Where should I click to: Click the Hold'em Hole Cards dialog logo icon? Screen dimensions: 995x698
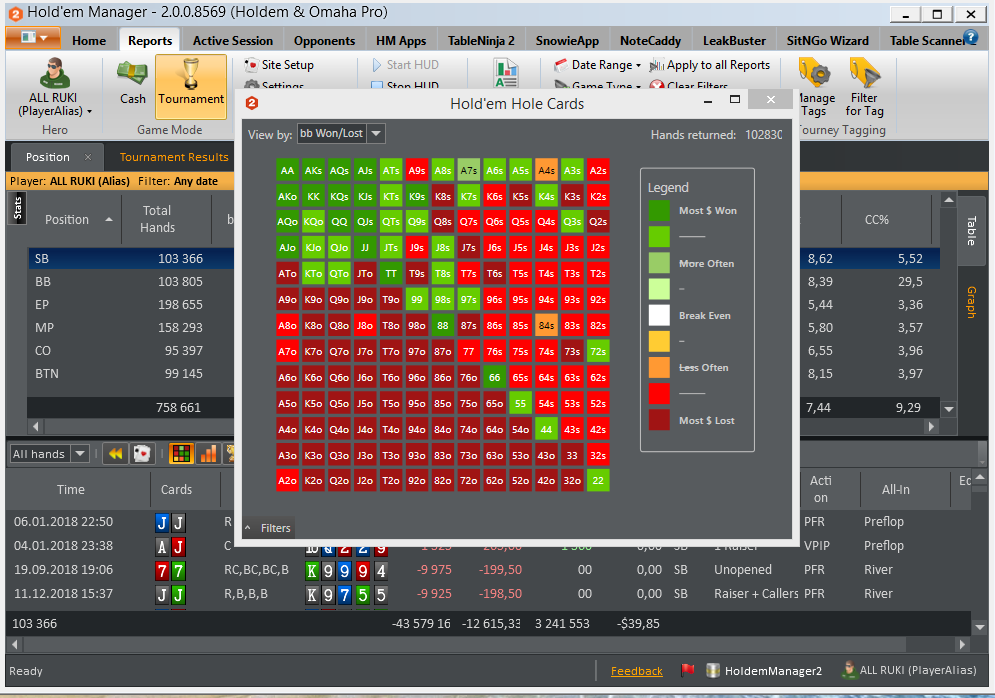(x=252, y=103)
